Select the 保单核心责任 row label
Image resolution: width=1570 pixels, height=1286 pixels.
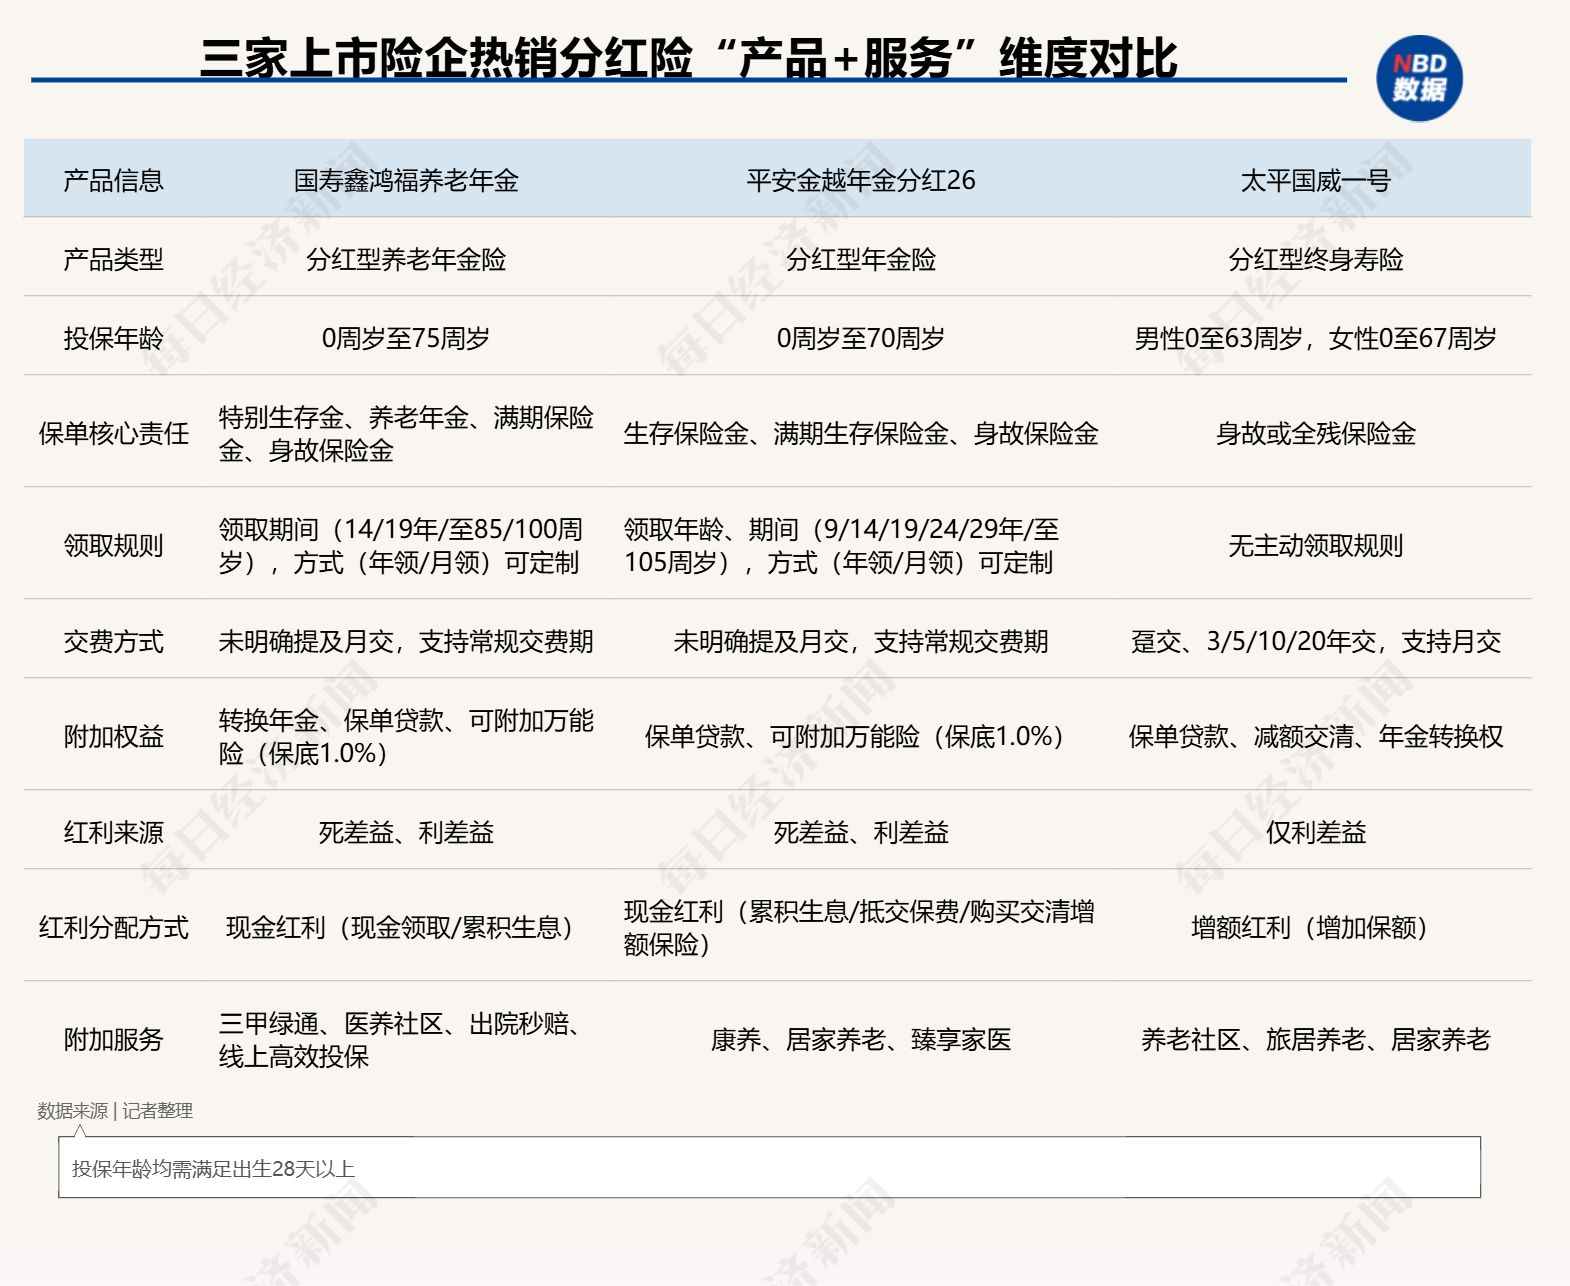[x=113, y=433]
